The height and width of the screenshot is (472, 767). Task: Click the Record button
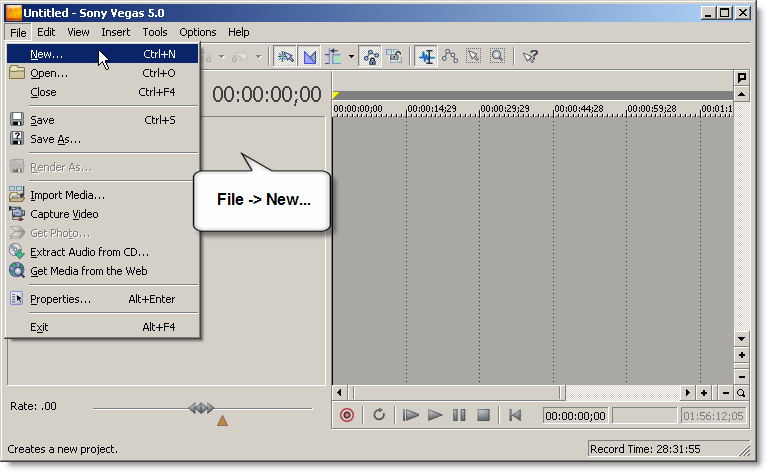(347, 415)
